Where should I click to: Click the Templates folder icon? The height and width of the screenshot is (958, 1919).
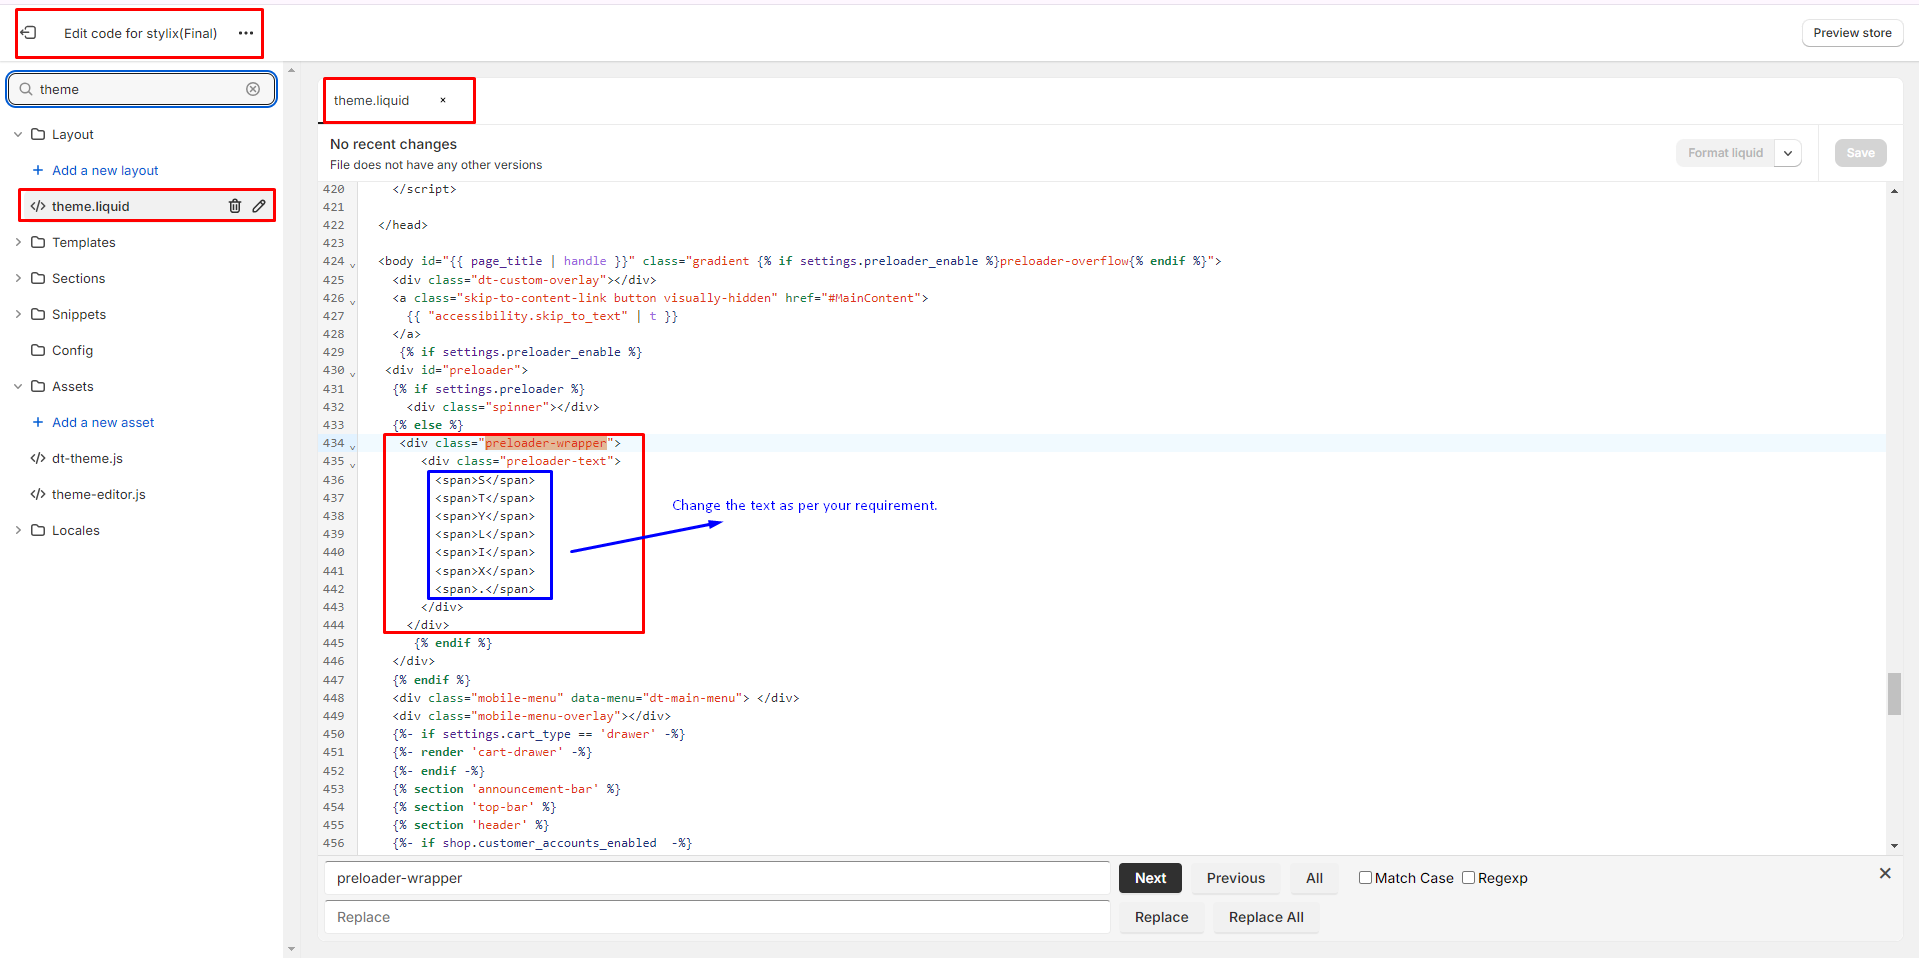click(38, 242)
